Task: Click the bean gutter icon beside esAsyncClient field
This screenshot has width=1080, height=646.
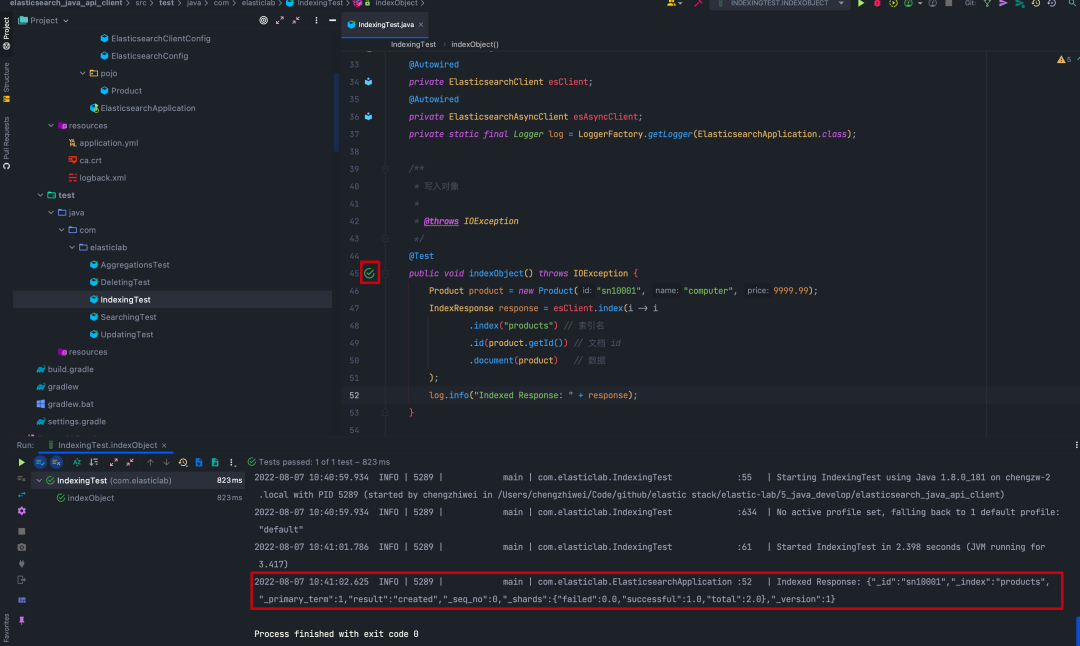Action: [x=368, y=116]
